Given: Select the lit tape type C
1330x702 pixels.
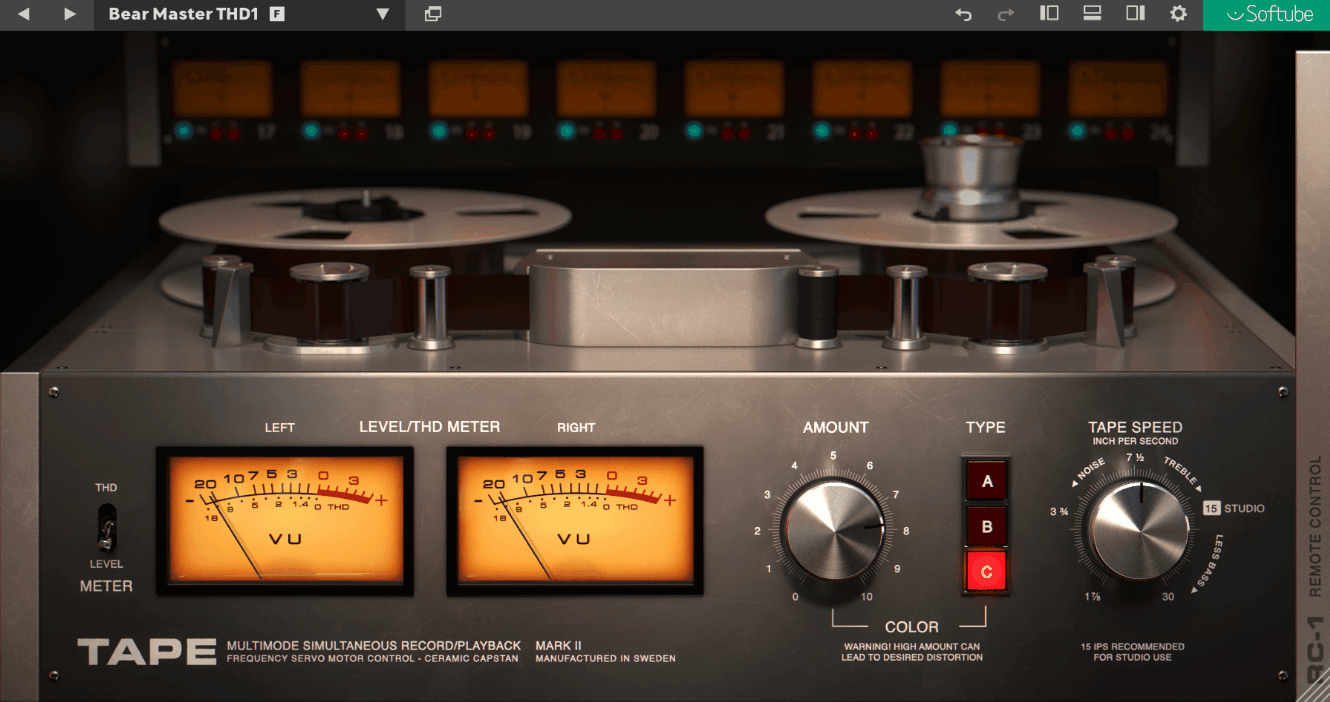Looking at the screenshot, I should coord(986,572).
